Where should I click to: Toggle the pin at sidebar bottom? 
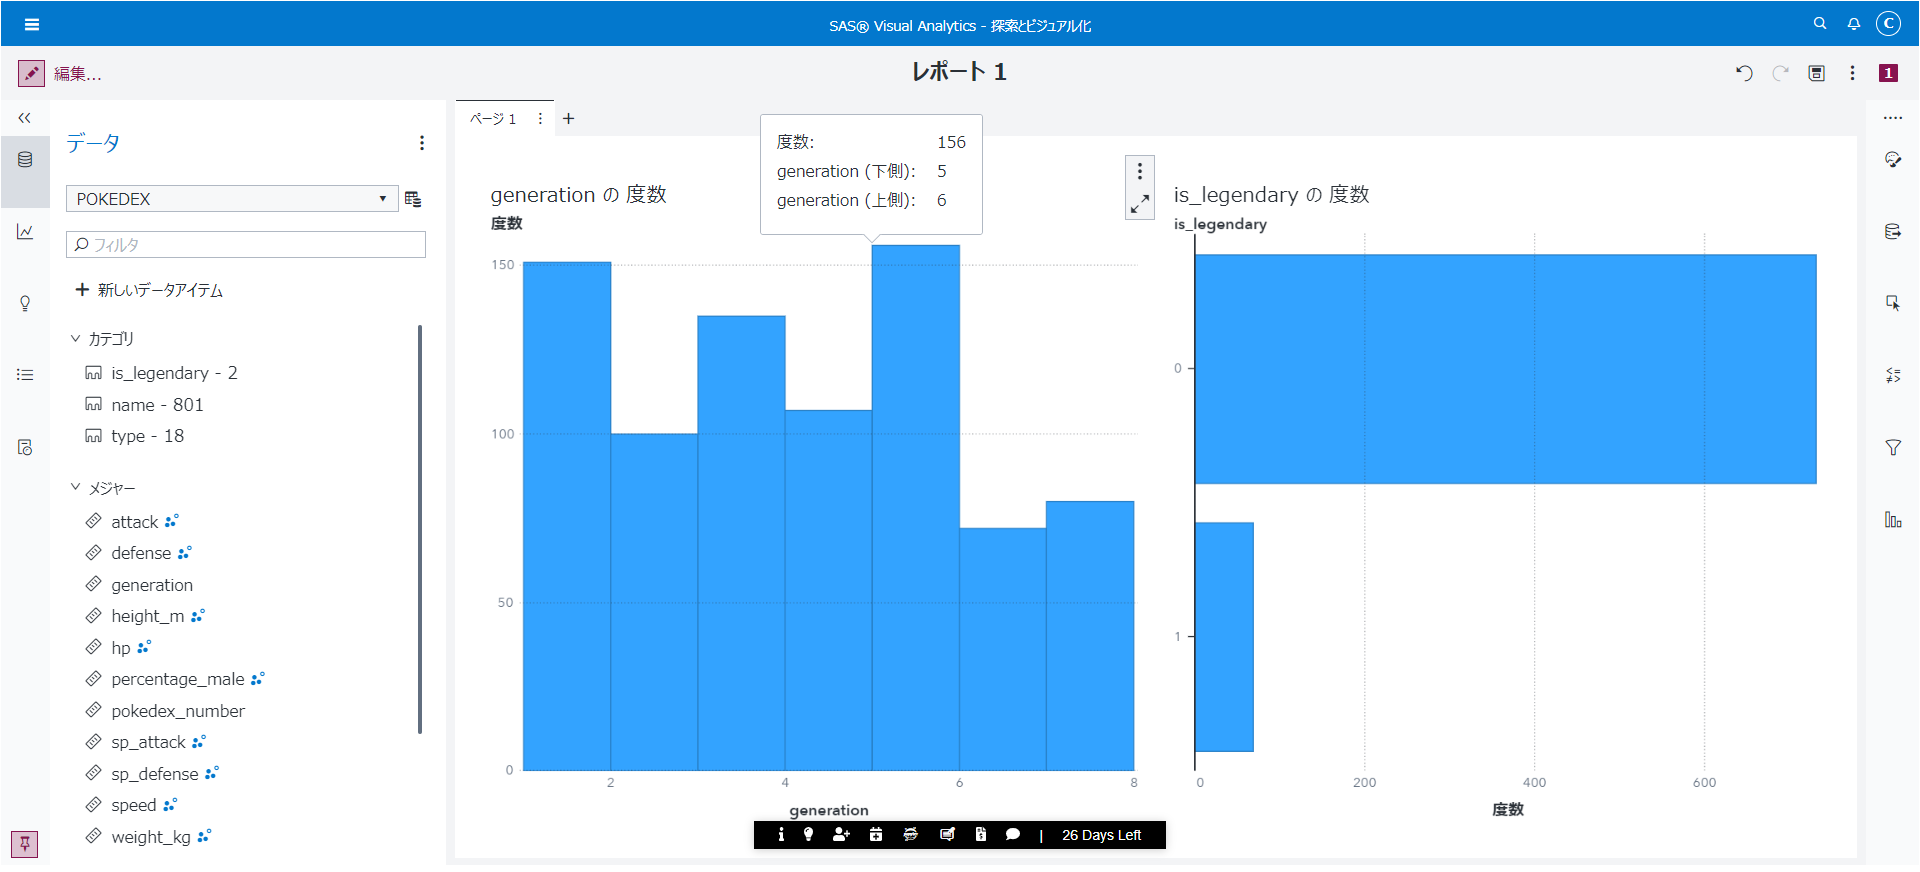25,844
